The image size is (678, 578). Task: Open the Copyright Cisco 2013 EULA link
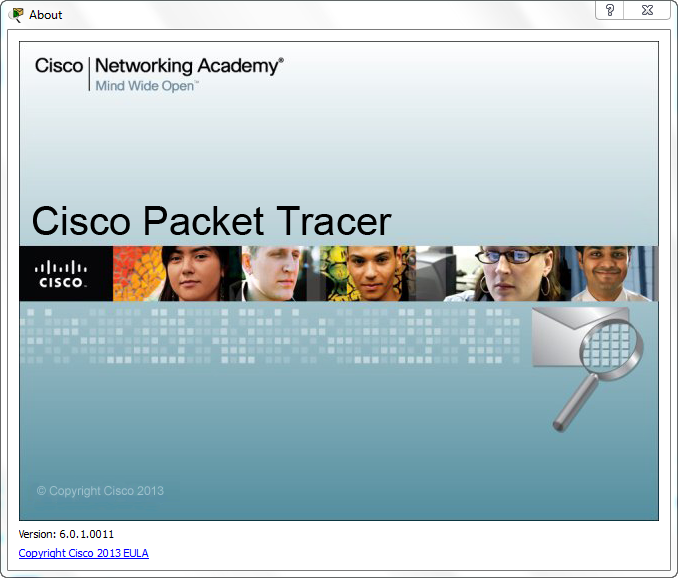pos(83,553)
